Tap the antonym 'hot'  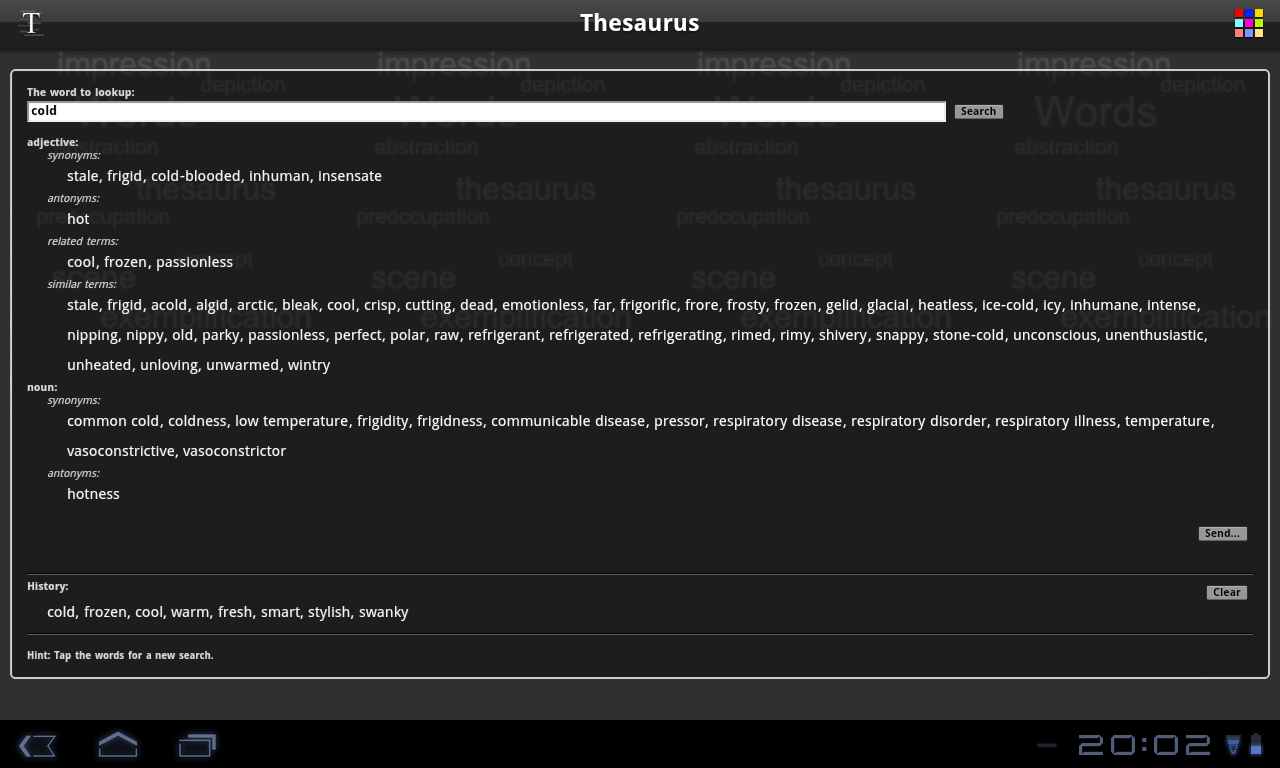[x=78, y=219]
